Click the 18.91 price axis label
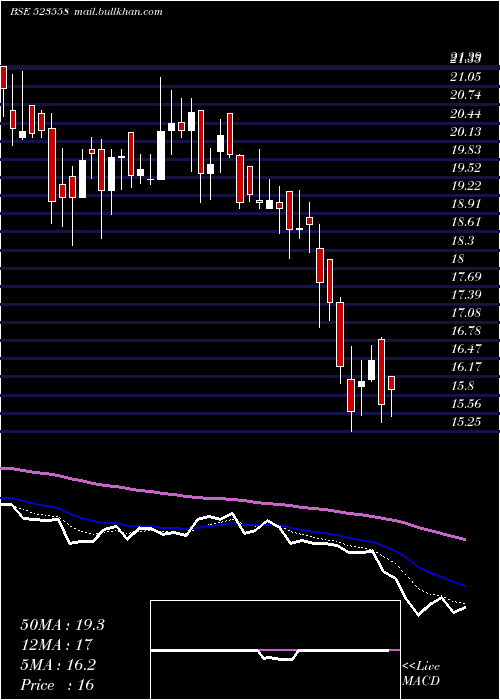 point(466,204)
